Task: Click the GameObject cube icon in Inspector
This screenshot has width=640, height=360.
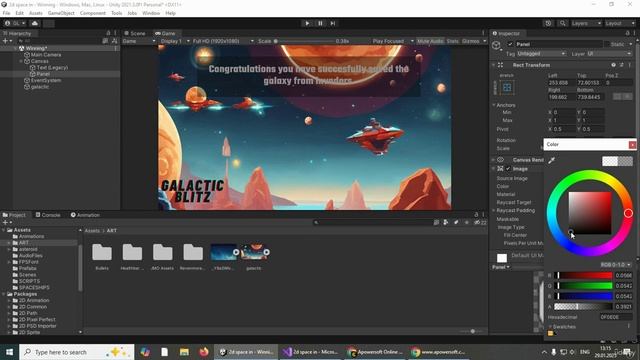Action: coord(496,45)
